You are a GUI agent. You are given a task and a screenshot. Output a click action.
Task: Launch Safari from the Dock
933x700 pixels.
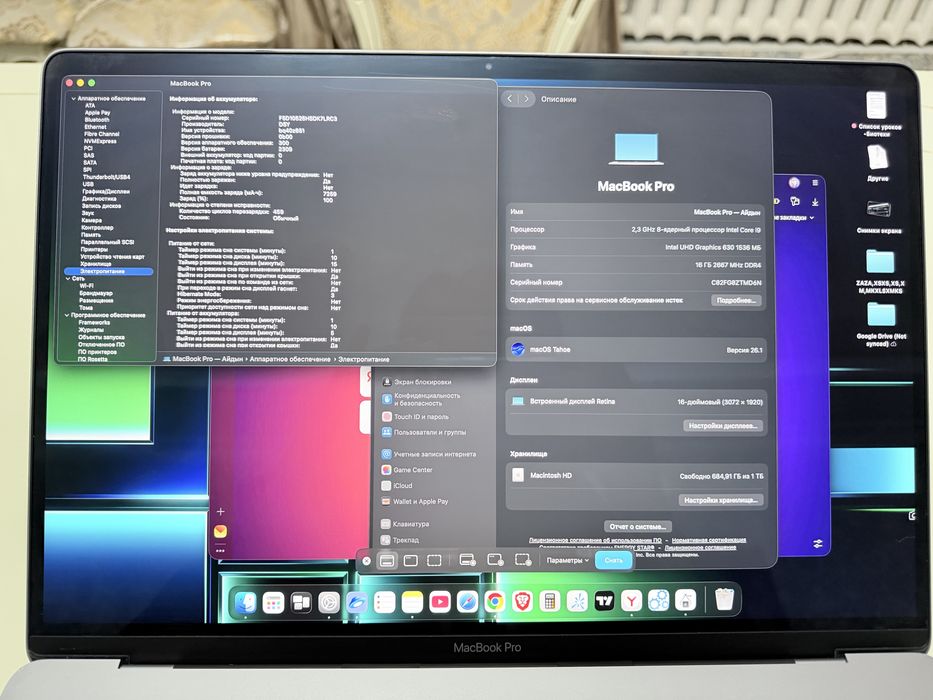[467, 602]
